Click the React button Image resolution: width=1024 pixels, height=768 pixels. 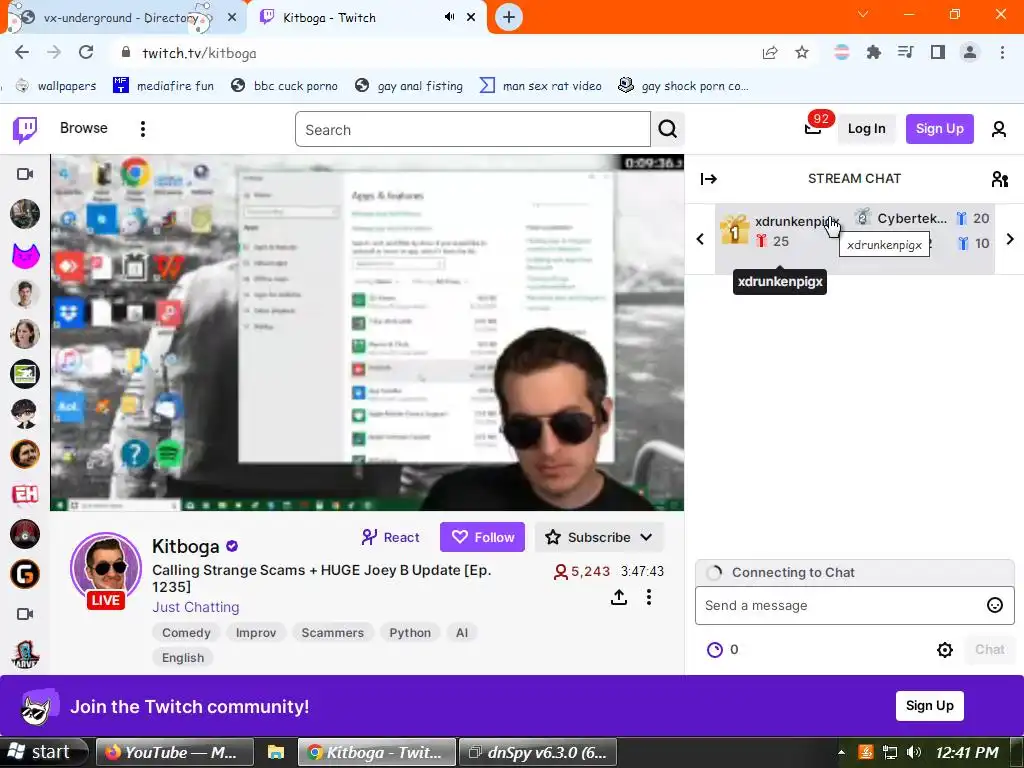coord(391,537)
